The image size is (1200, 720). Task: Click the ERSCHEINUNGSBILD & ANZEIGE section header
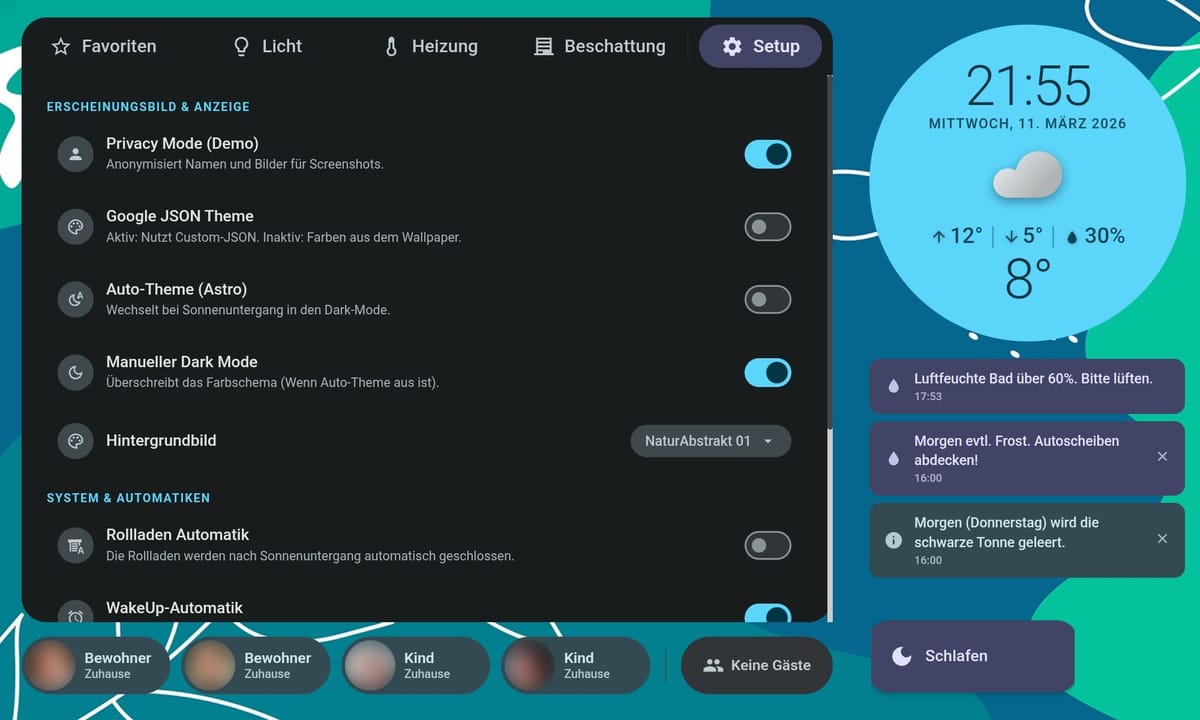pos(148,106)
